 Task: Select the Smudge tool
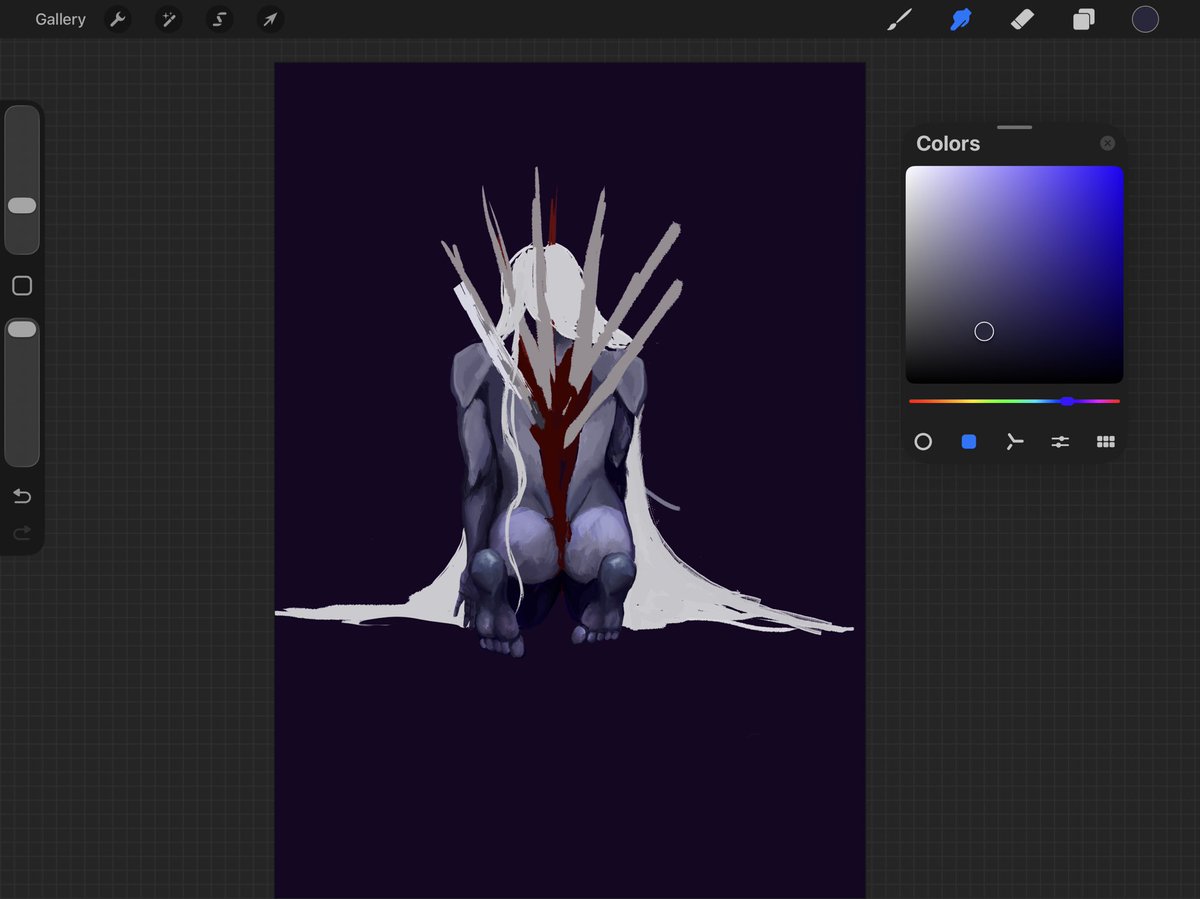(961, 19)
